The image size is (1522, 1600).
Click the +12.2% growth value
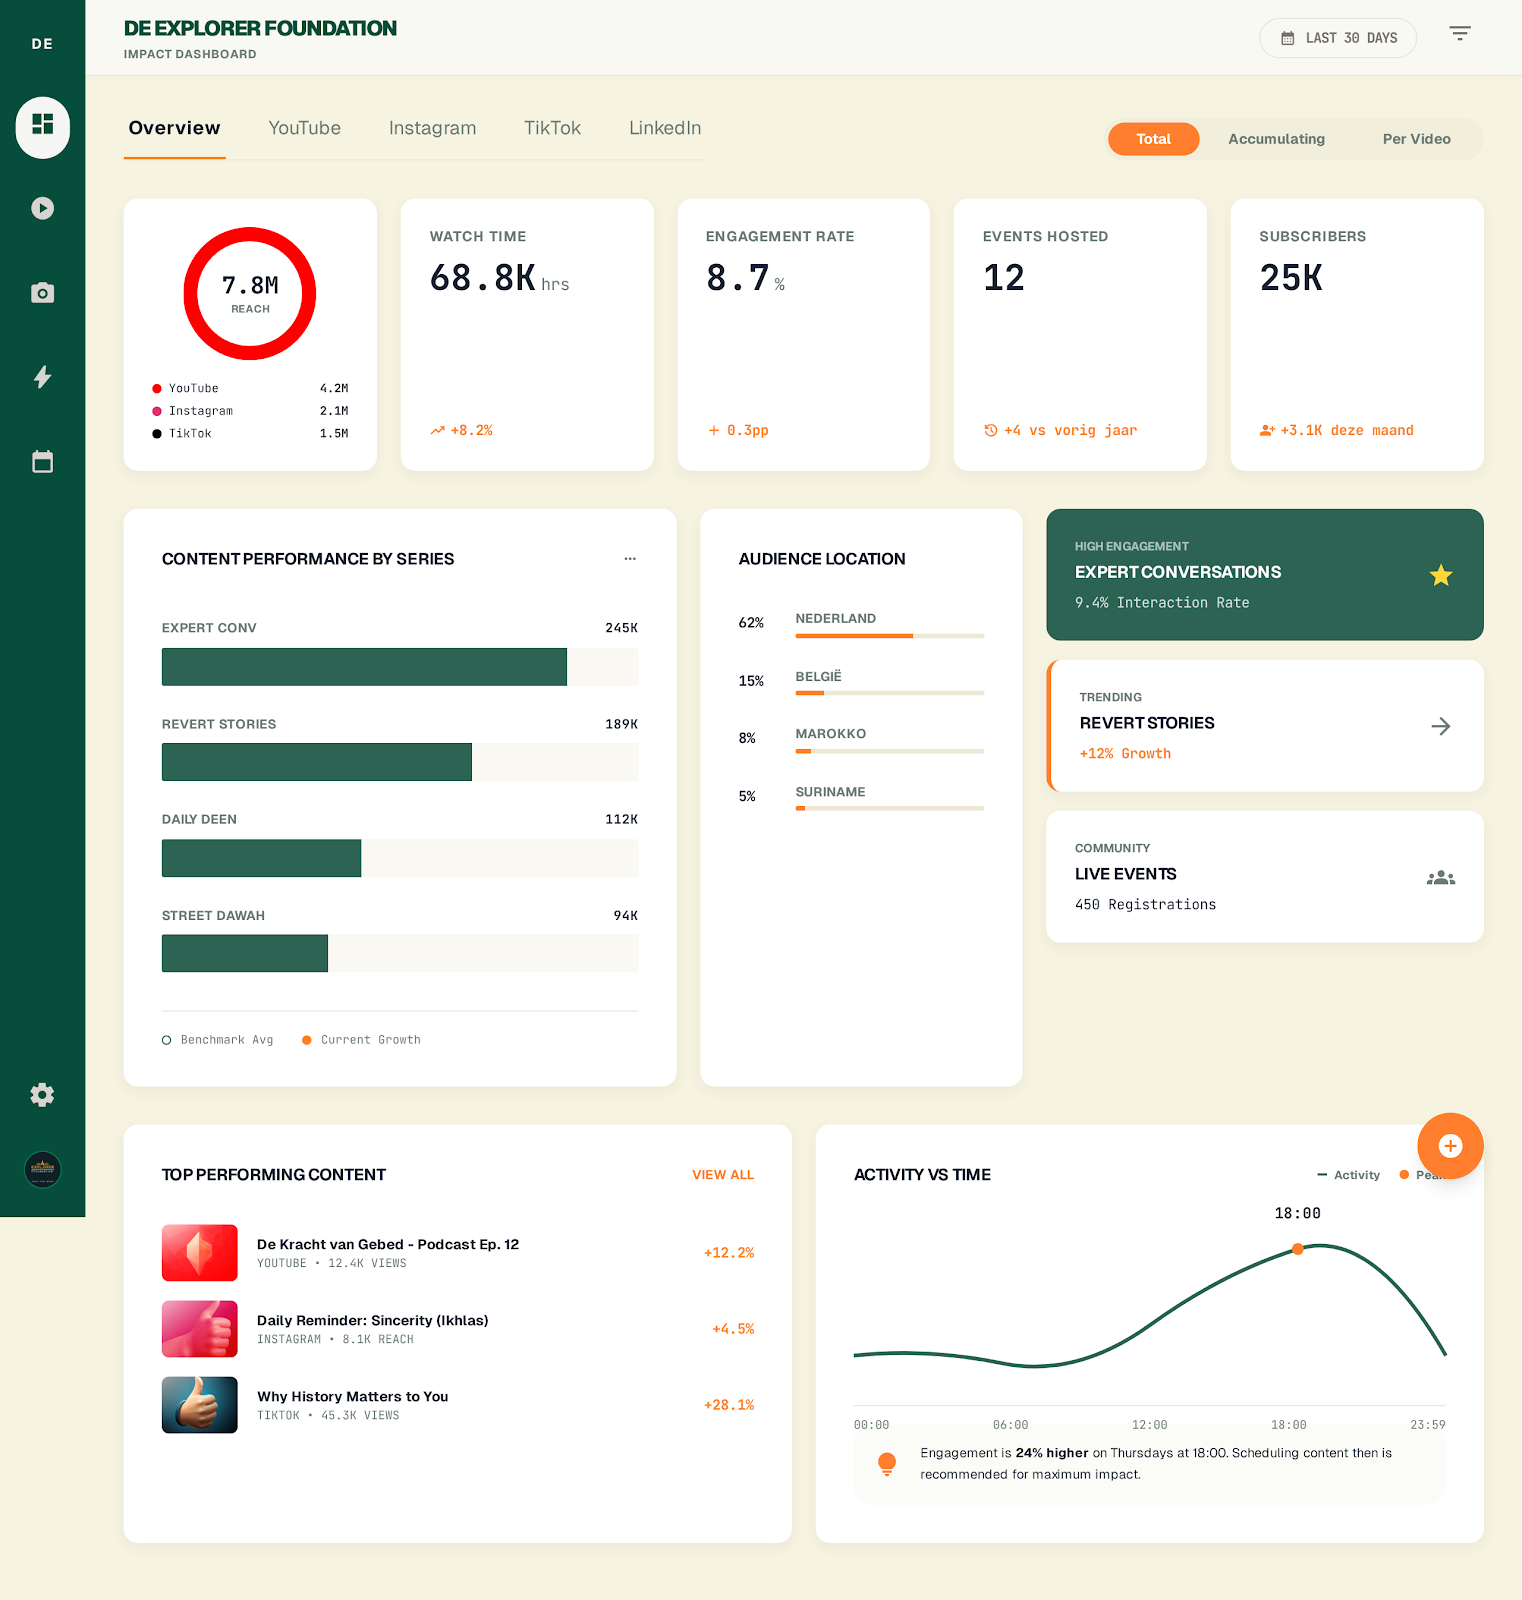[x=729, y=1253]
